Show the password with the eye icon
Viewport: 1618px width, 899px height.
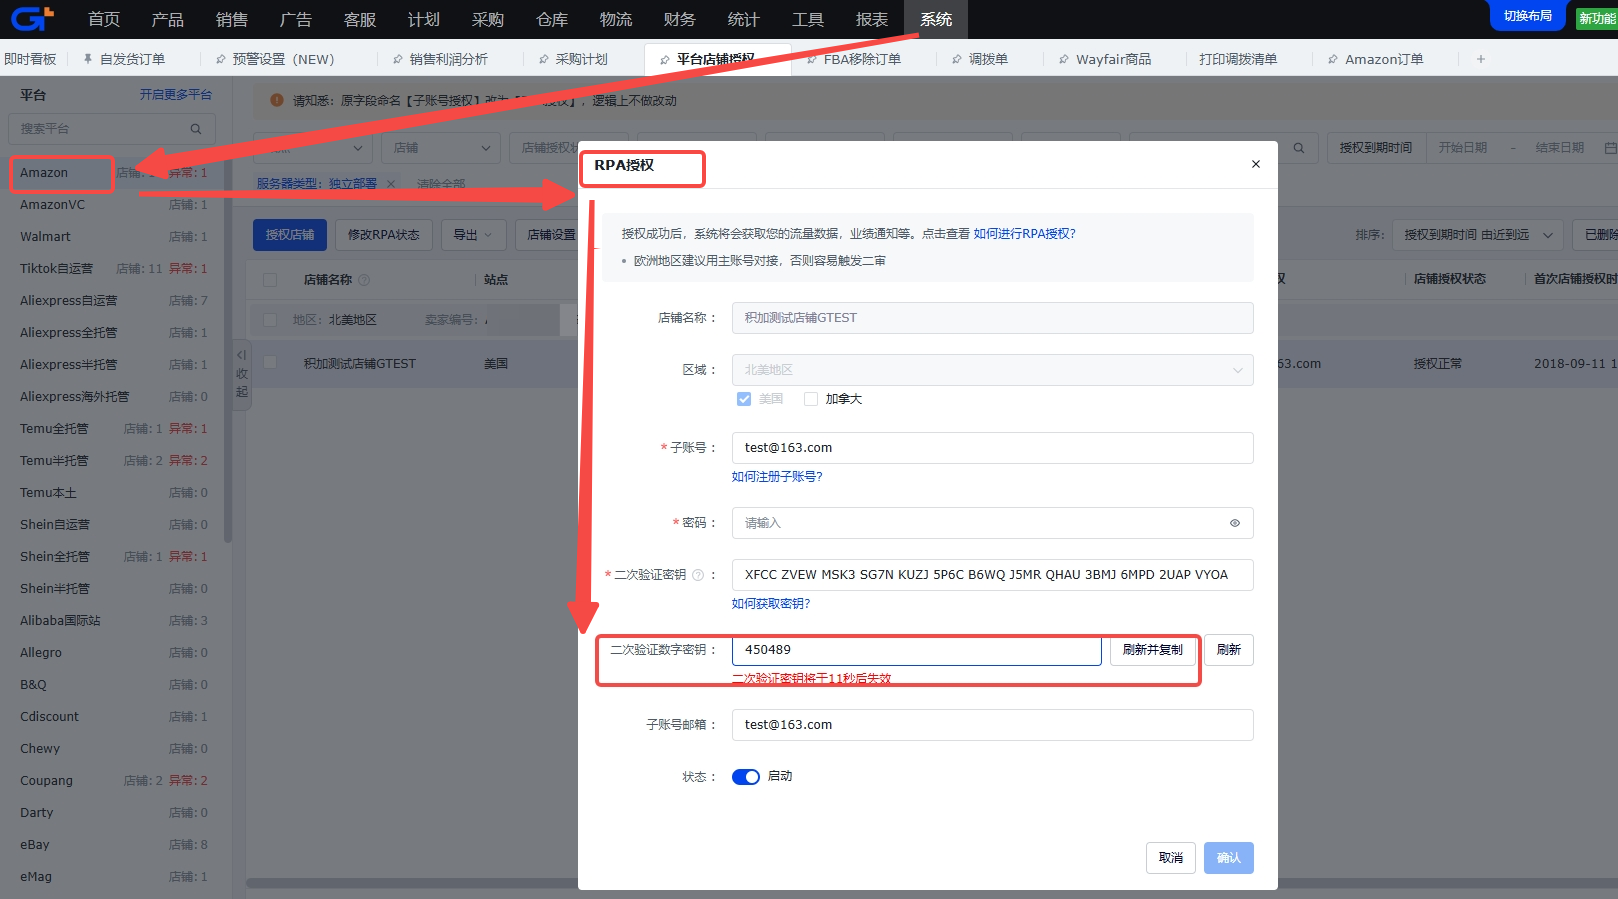[1235, 523]
